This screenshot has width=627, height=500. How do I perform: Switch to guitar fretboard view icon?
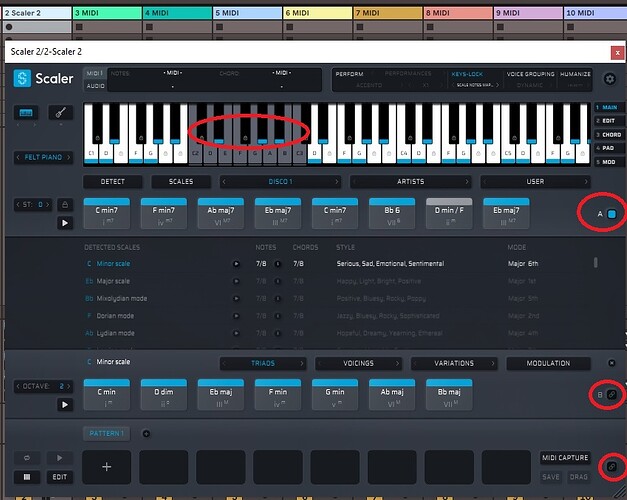(60, 113)
